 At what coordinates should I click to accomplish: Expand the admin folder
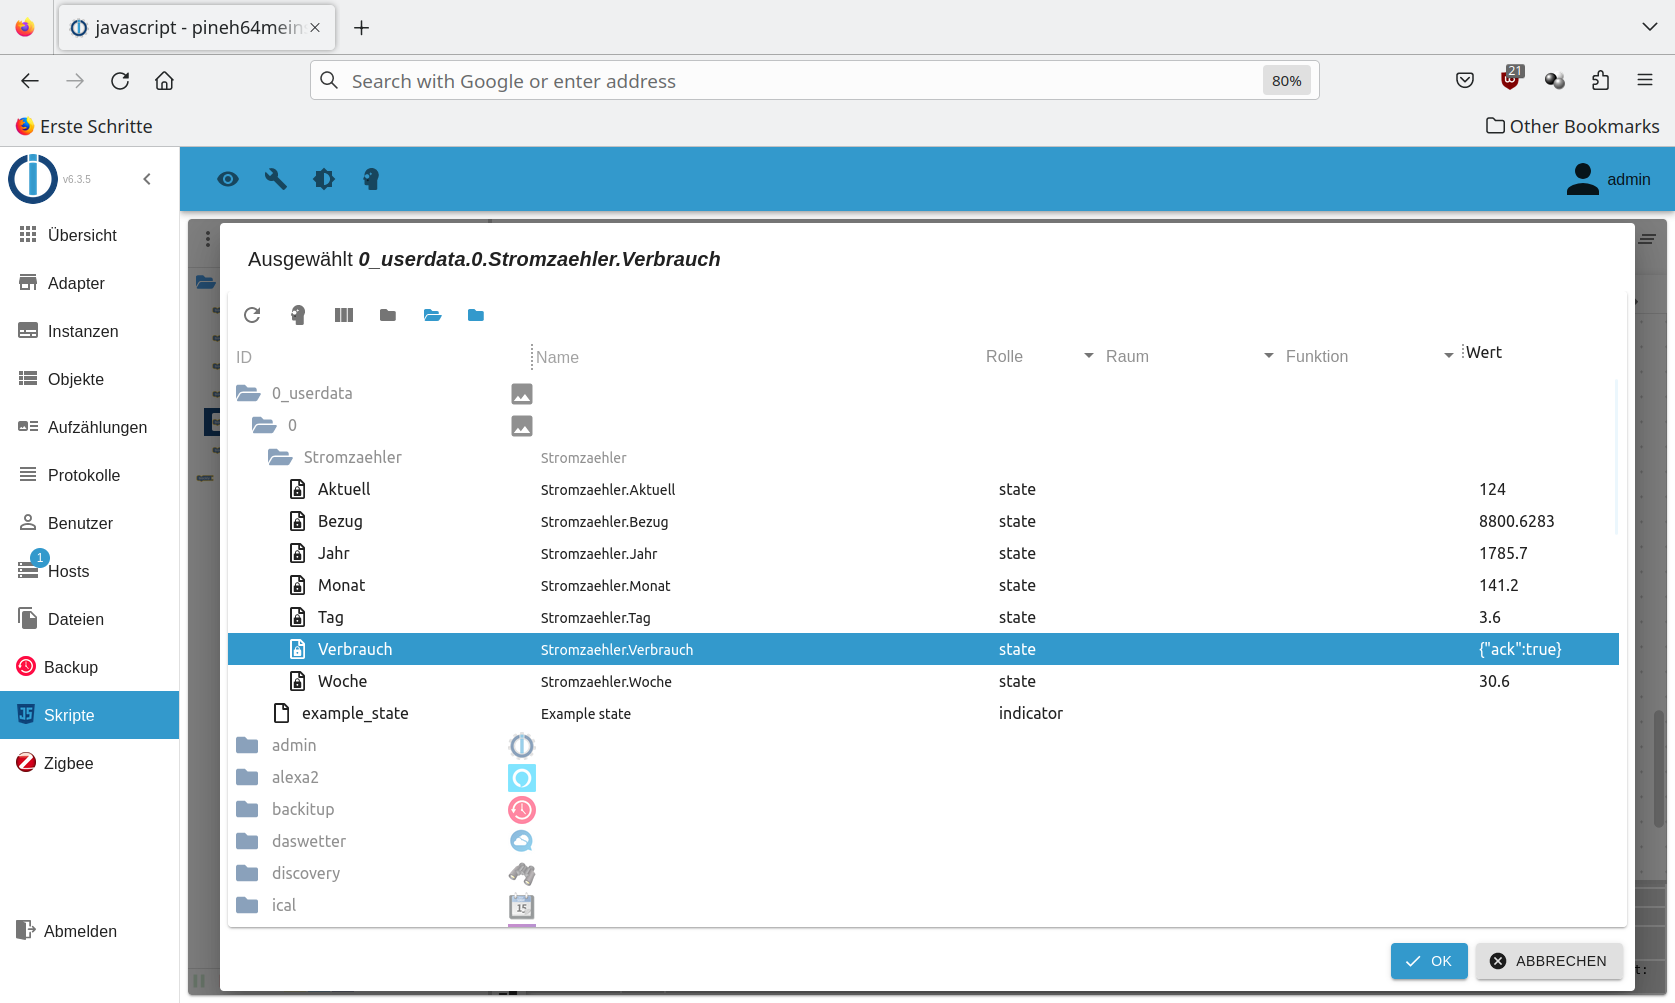(x=247, y=745)
